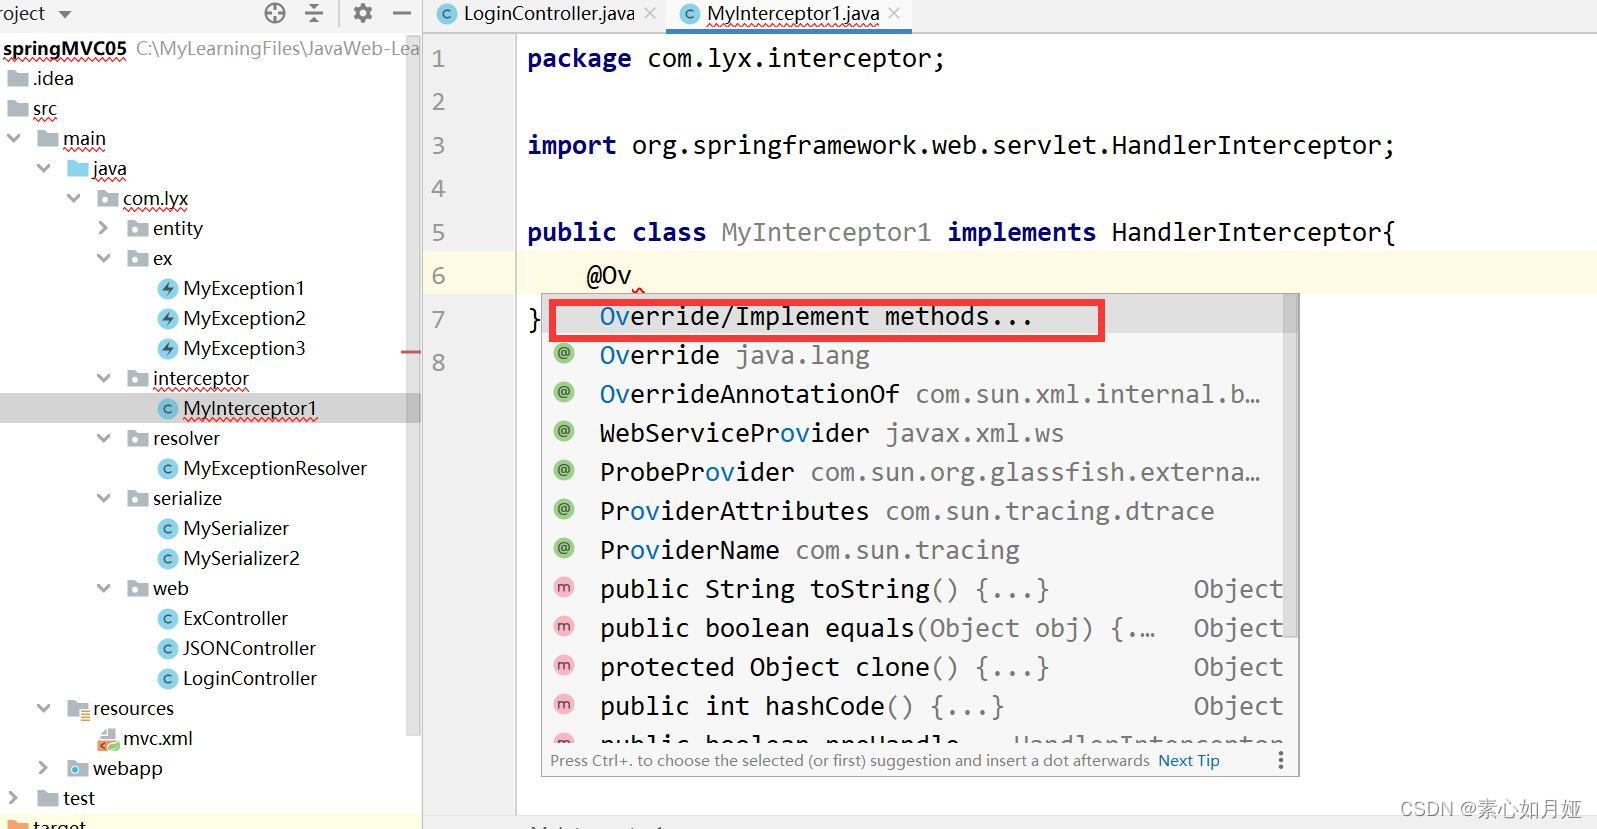Click the HandlerInterceptor import line
1597x829 pixels.
tap(960, 145)
